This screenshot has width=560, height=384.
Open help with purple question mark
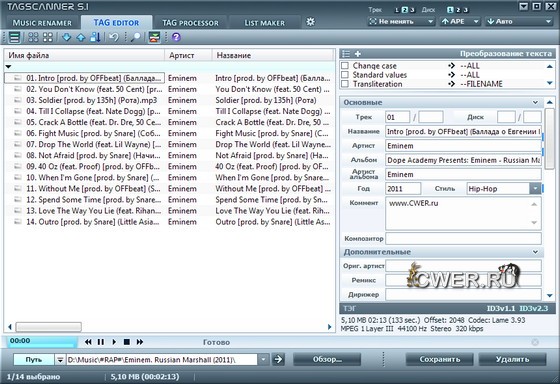pos(176,37)
